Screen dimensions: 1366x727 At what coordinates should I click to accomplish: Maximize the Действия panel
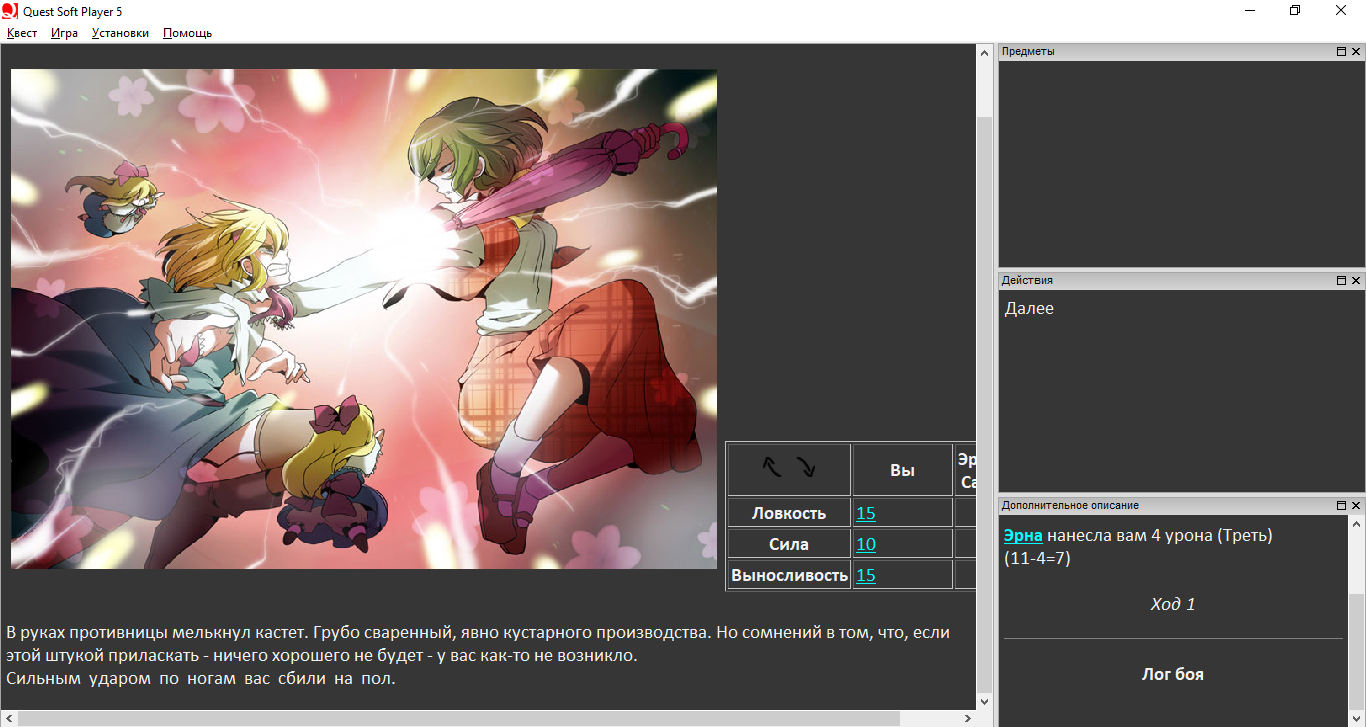[1341, 281]
